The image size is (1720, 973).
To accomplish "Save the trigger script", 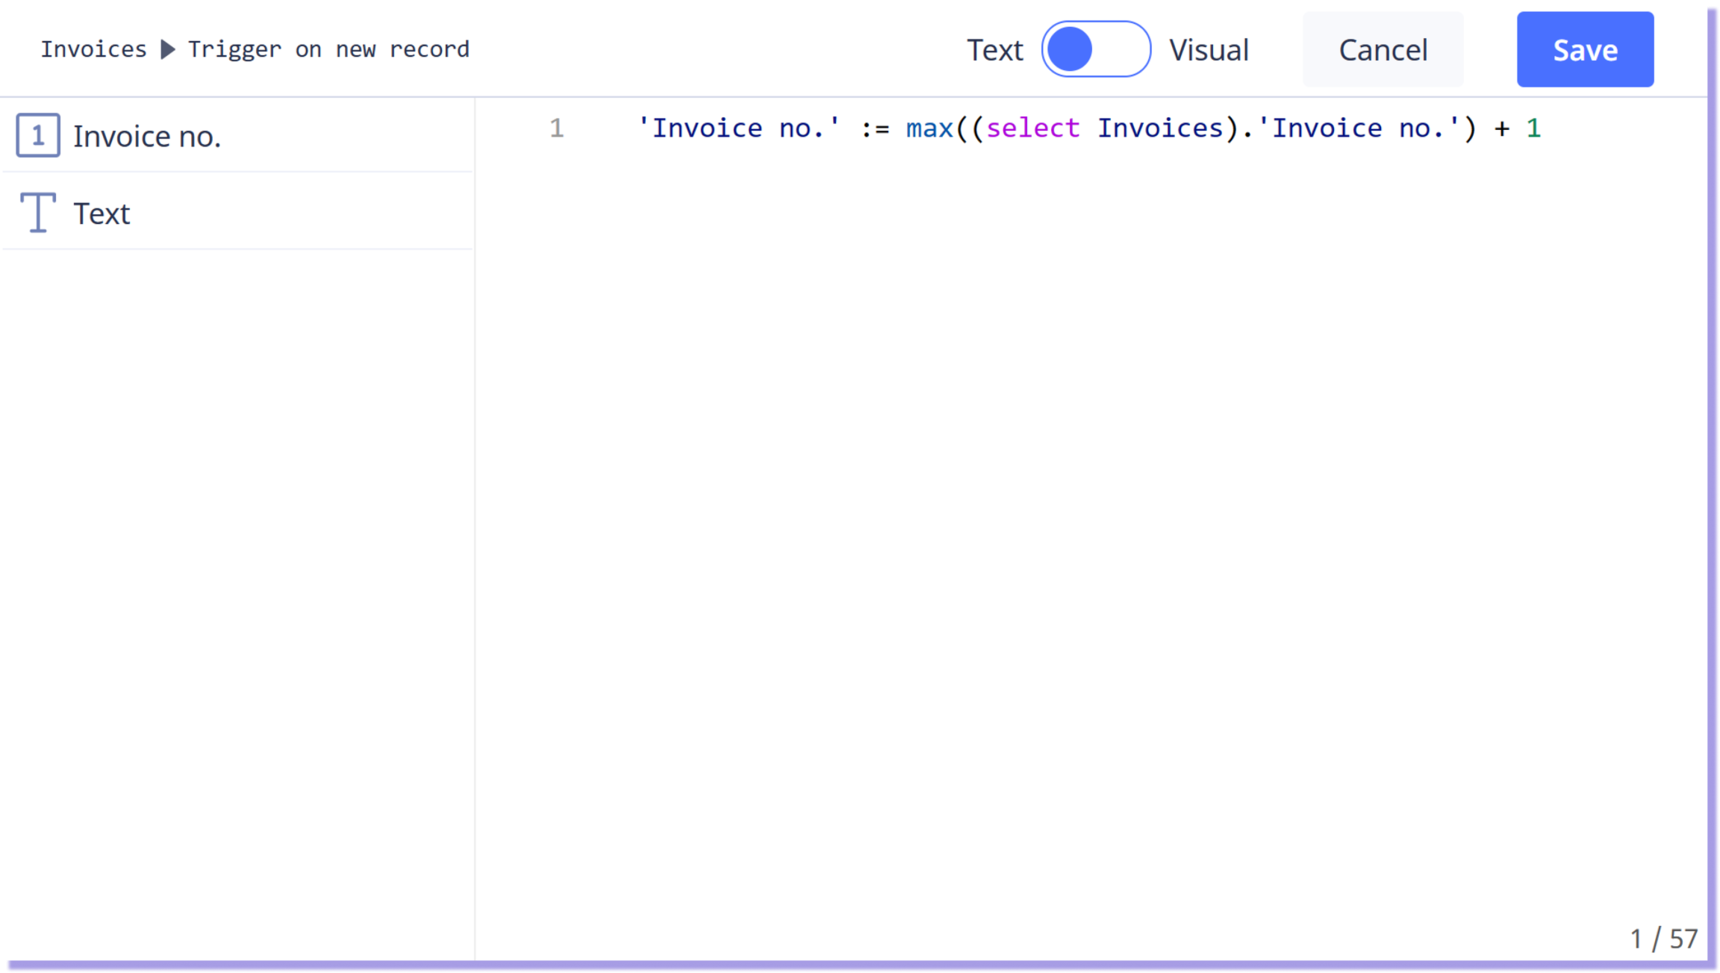I will pos(1585,50).
